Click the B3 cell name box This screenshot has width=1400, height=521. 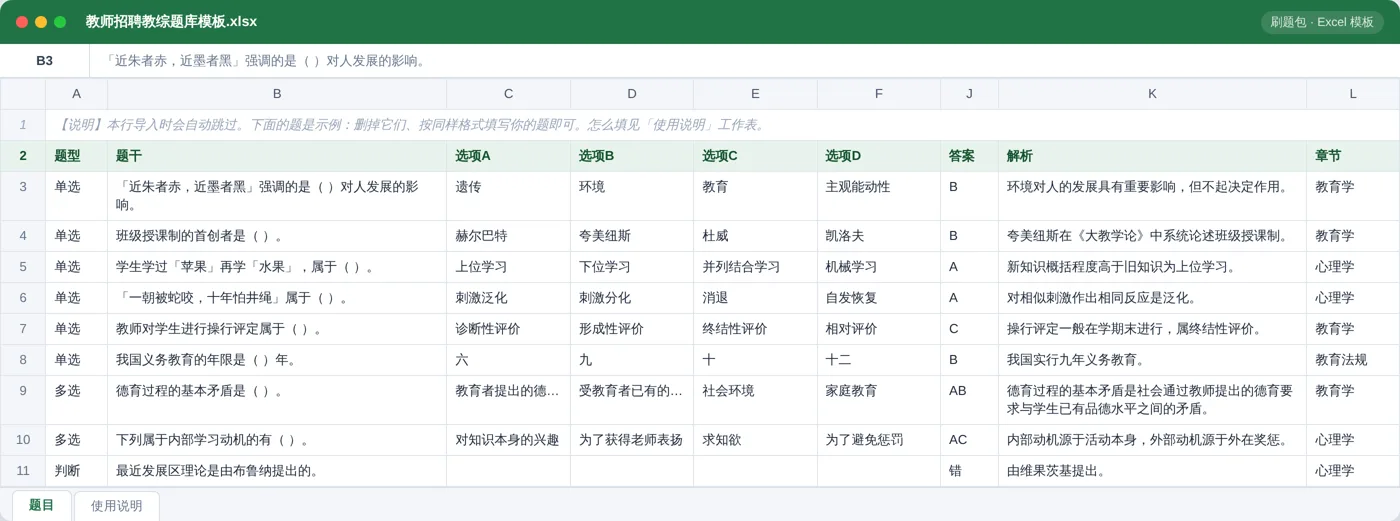click(x=45, y=60)
